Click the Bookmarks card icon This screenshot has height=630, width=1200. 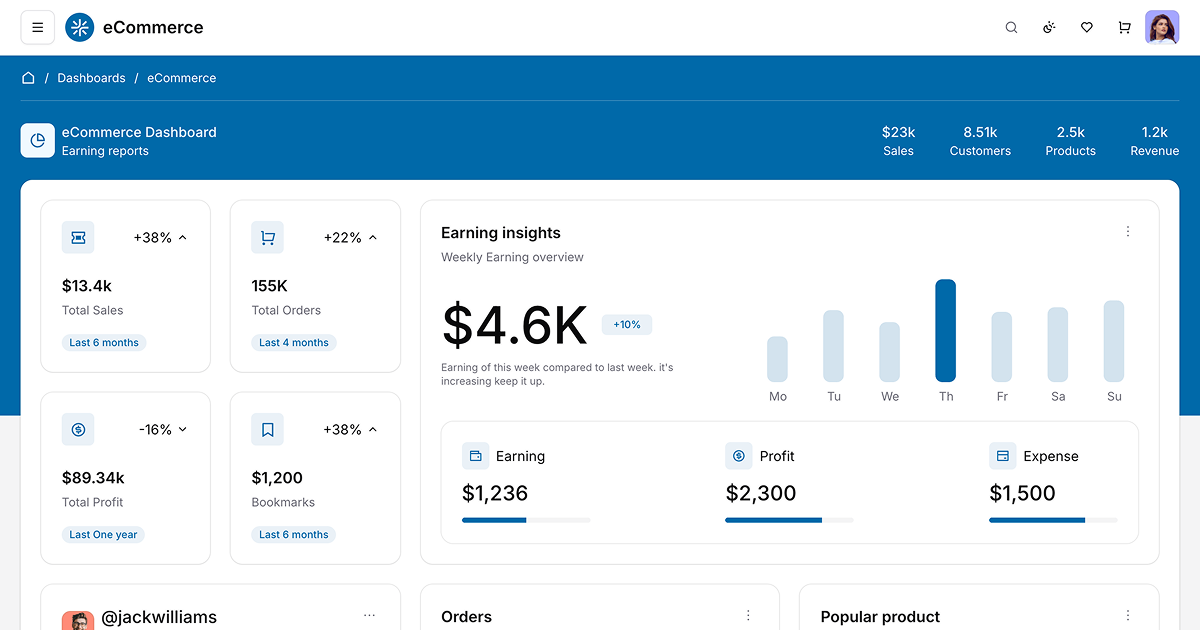click(268, 429)
